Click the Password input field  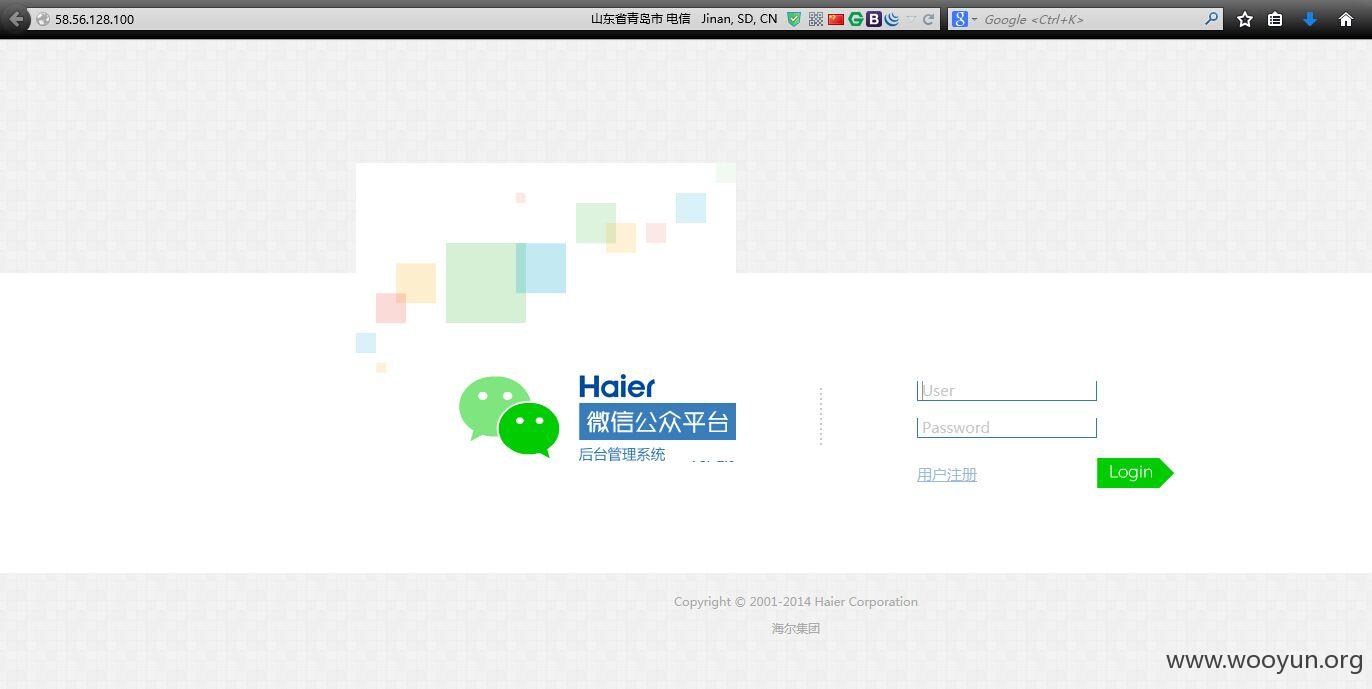pyautogui.click(x=1007, y=427)
